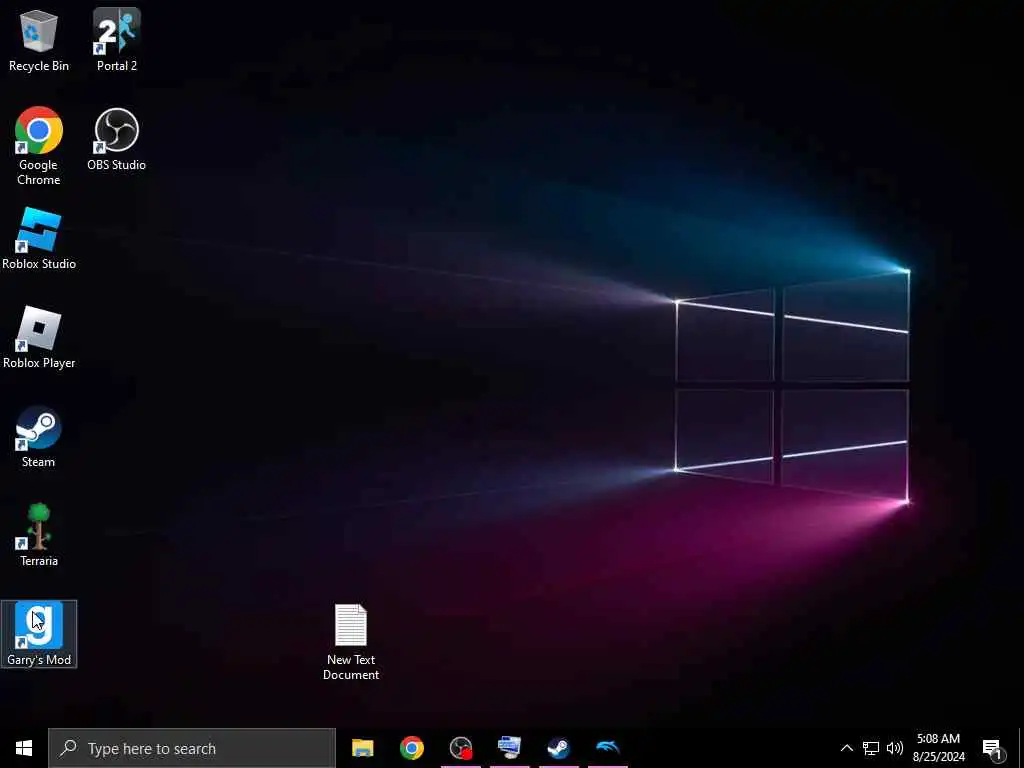Screen dimensions: 1024x768
Task: Switch to the computer monitor app in taskbar
Action: [509, 748]
